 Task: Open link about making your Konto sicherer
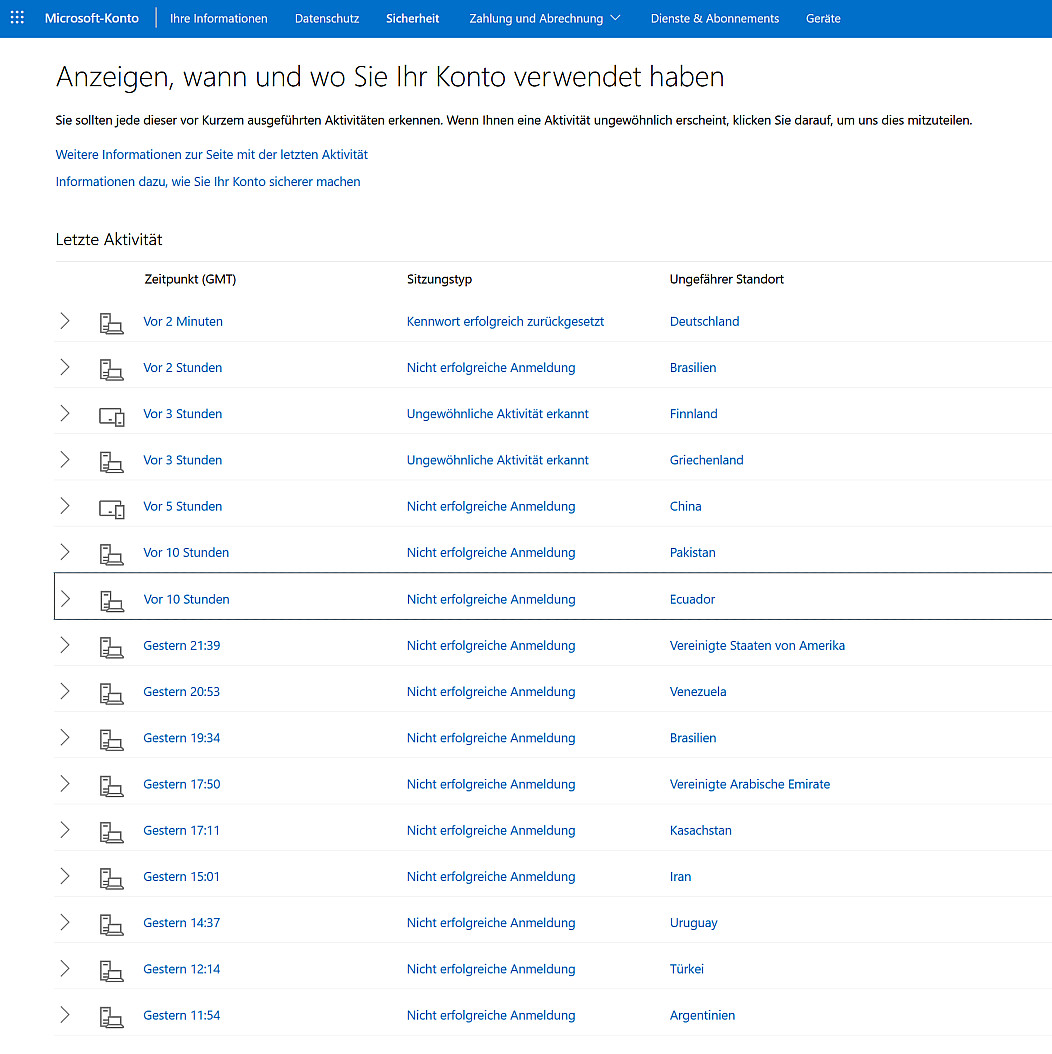[x=208, y=182]
